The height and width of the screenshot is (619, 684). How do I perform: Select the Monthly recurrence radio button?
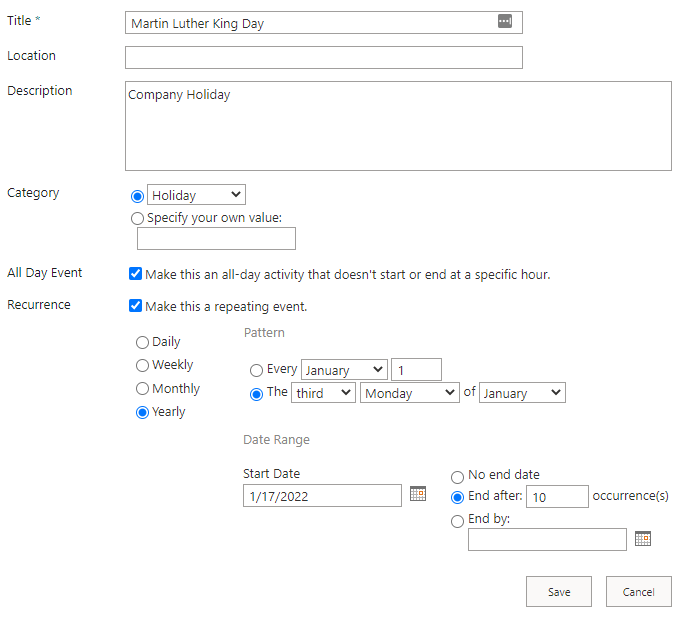(142, 389)
